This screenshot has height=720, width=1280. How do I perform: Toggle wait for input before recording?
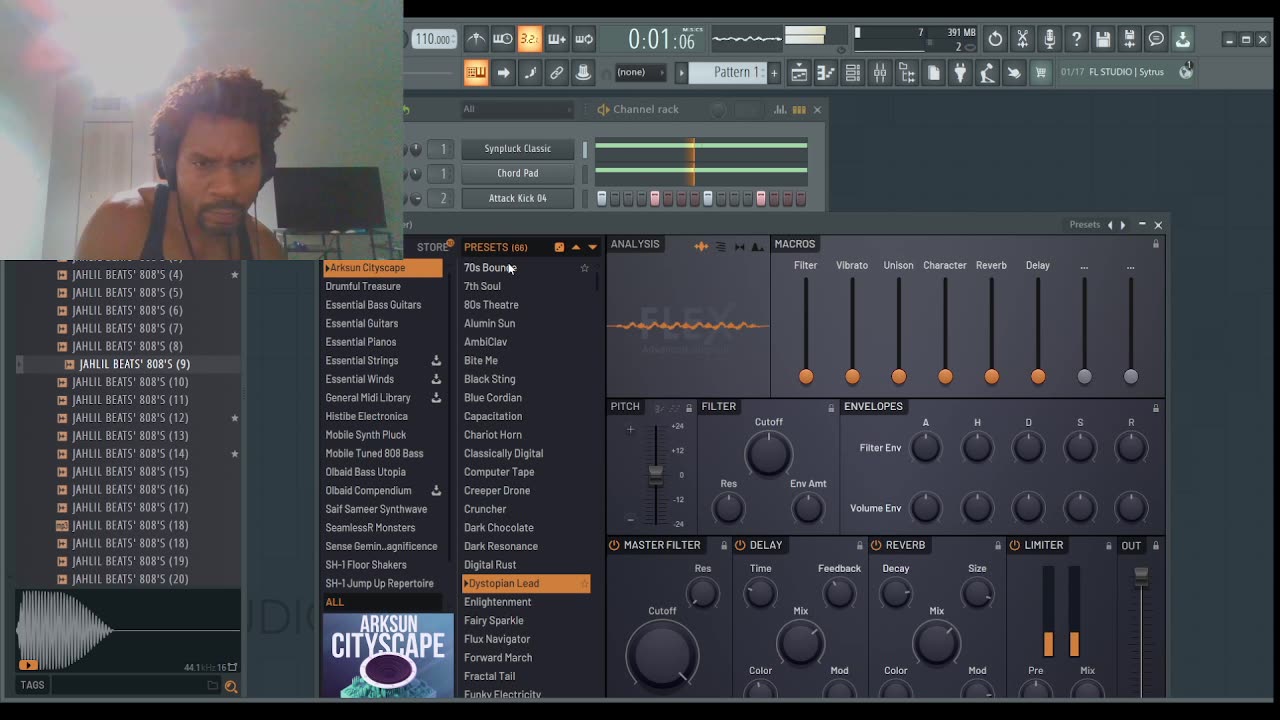click(x=503, y=39)
